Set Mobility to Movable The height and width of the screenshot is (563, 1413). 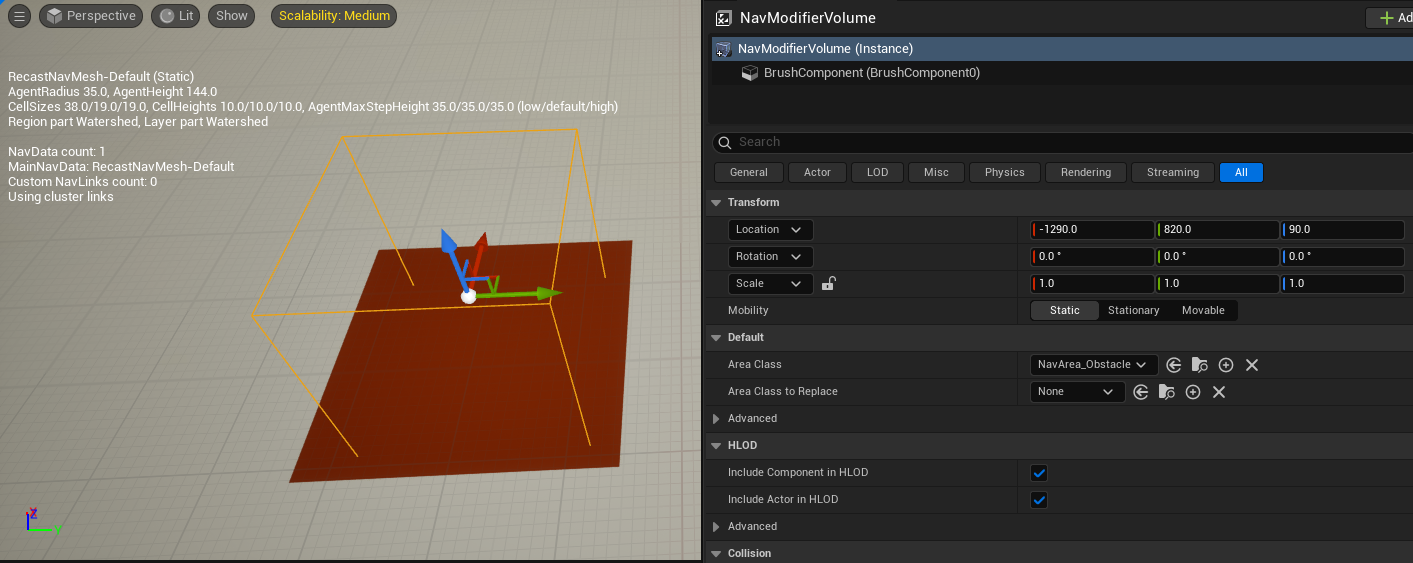tap(1203, 311)
